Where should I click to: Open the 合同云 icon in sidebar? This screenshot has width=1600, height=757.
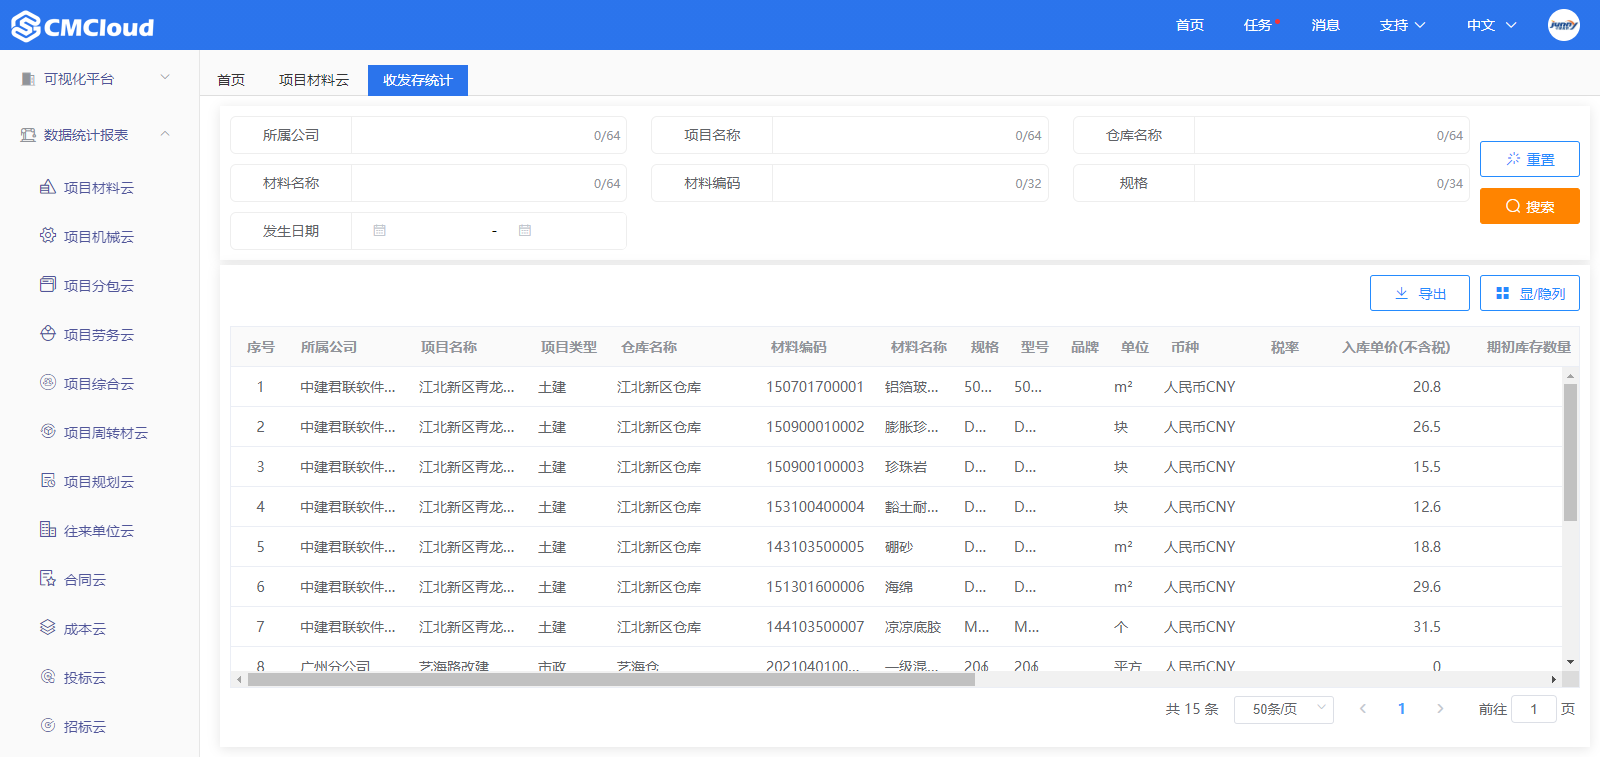pyautogui.click(x=47, y=579)
